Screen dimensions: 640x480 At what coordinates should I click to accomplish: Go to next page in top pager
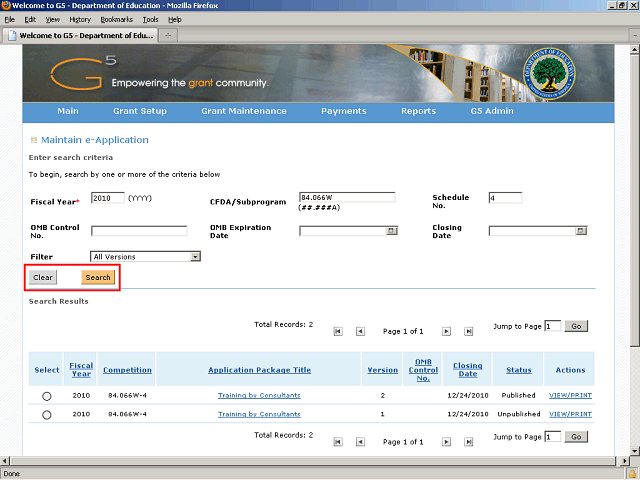pyautogui.click(x=447, y=331)
